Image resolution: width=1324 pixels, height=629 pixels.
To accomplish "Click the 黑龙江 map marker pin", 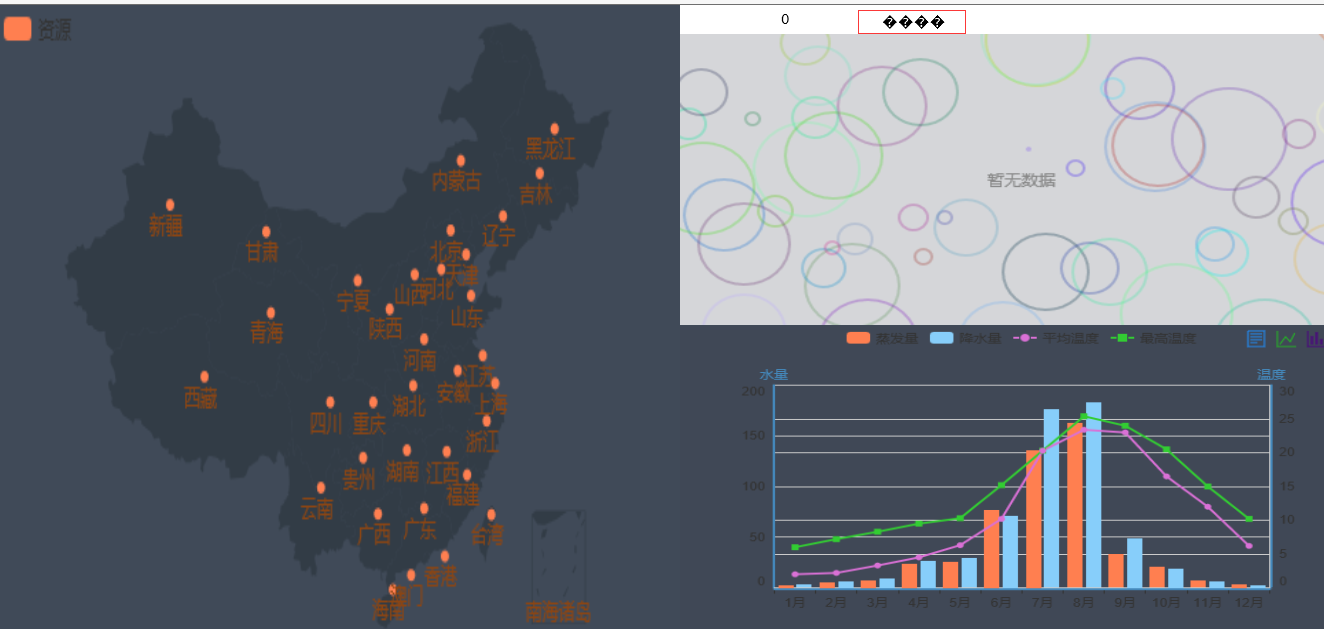I will click(x=554, y=129).
